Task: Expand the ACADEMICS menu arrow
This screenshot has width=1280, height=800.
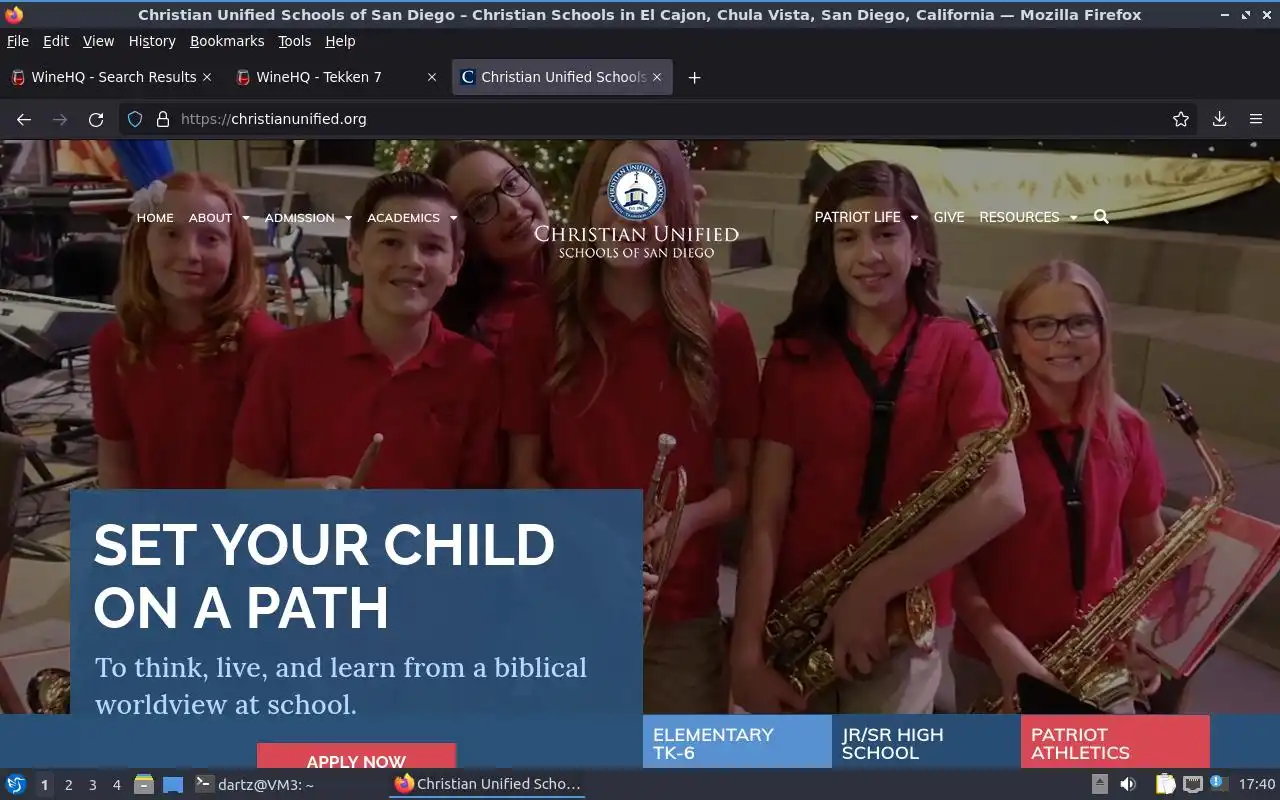Action: click(453, 218)
